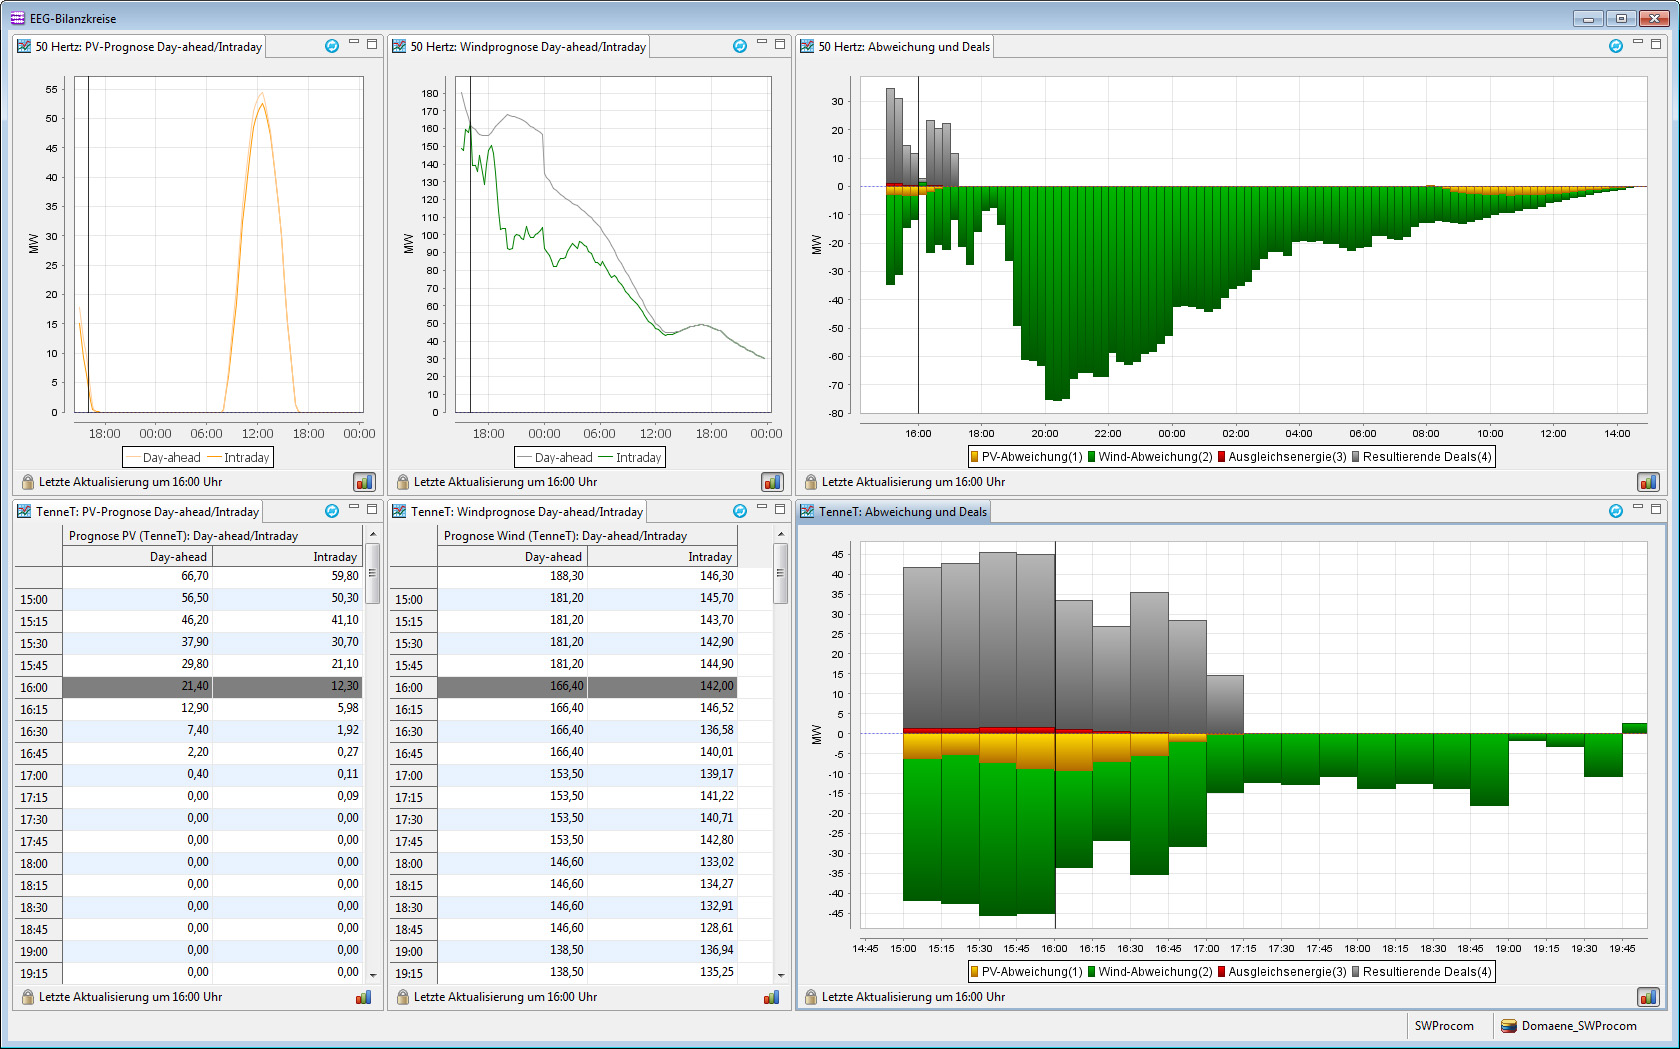The width and height of the screenshot is (1680, 1049).
Task: Refresh the 50 Hertz Abweichung und Deals panel
Action: pyautogui.click(x=1615, y=46)
